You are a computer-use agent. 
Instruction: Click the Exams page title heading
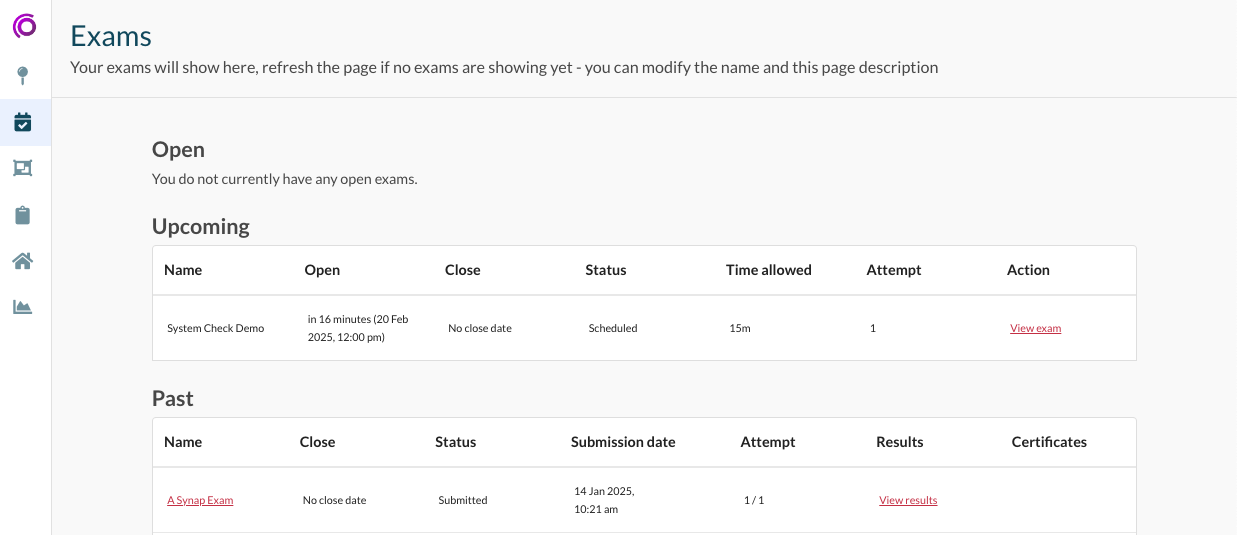111,36
